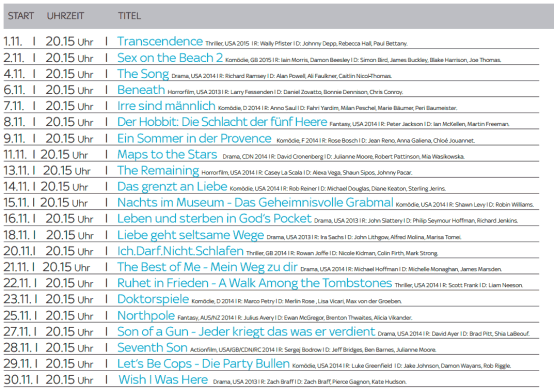This screenshot has height=391, width=554.
Task: Click Maps to the Stars details with David Cronenberg
Action: click(x=343, y=156)
